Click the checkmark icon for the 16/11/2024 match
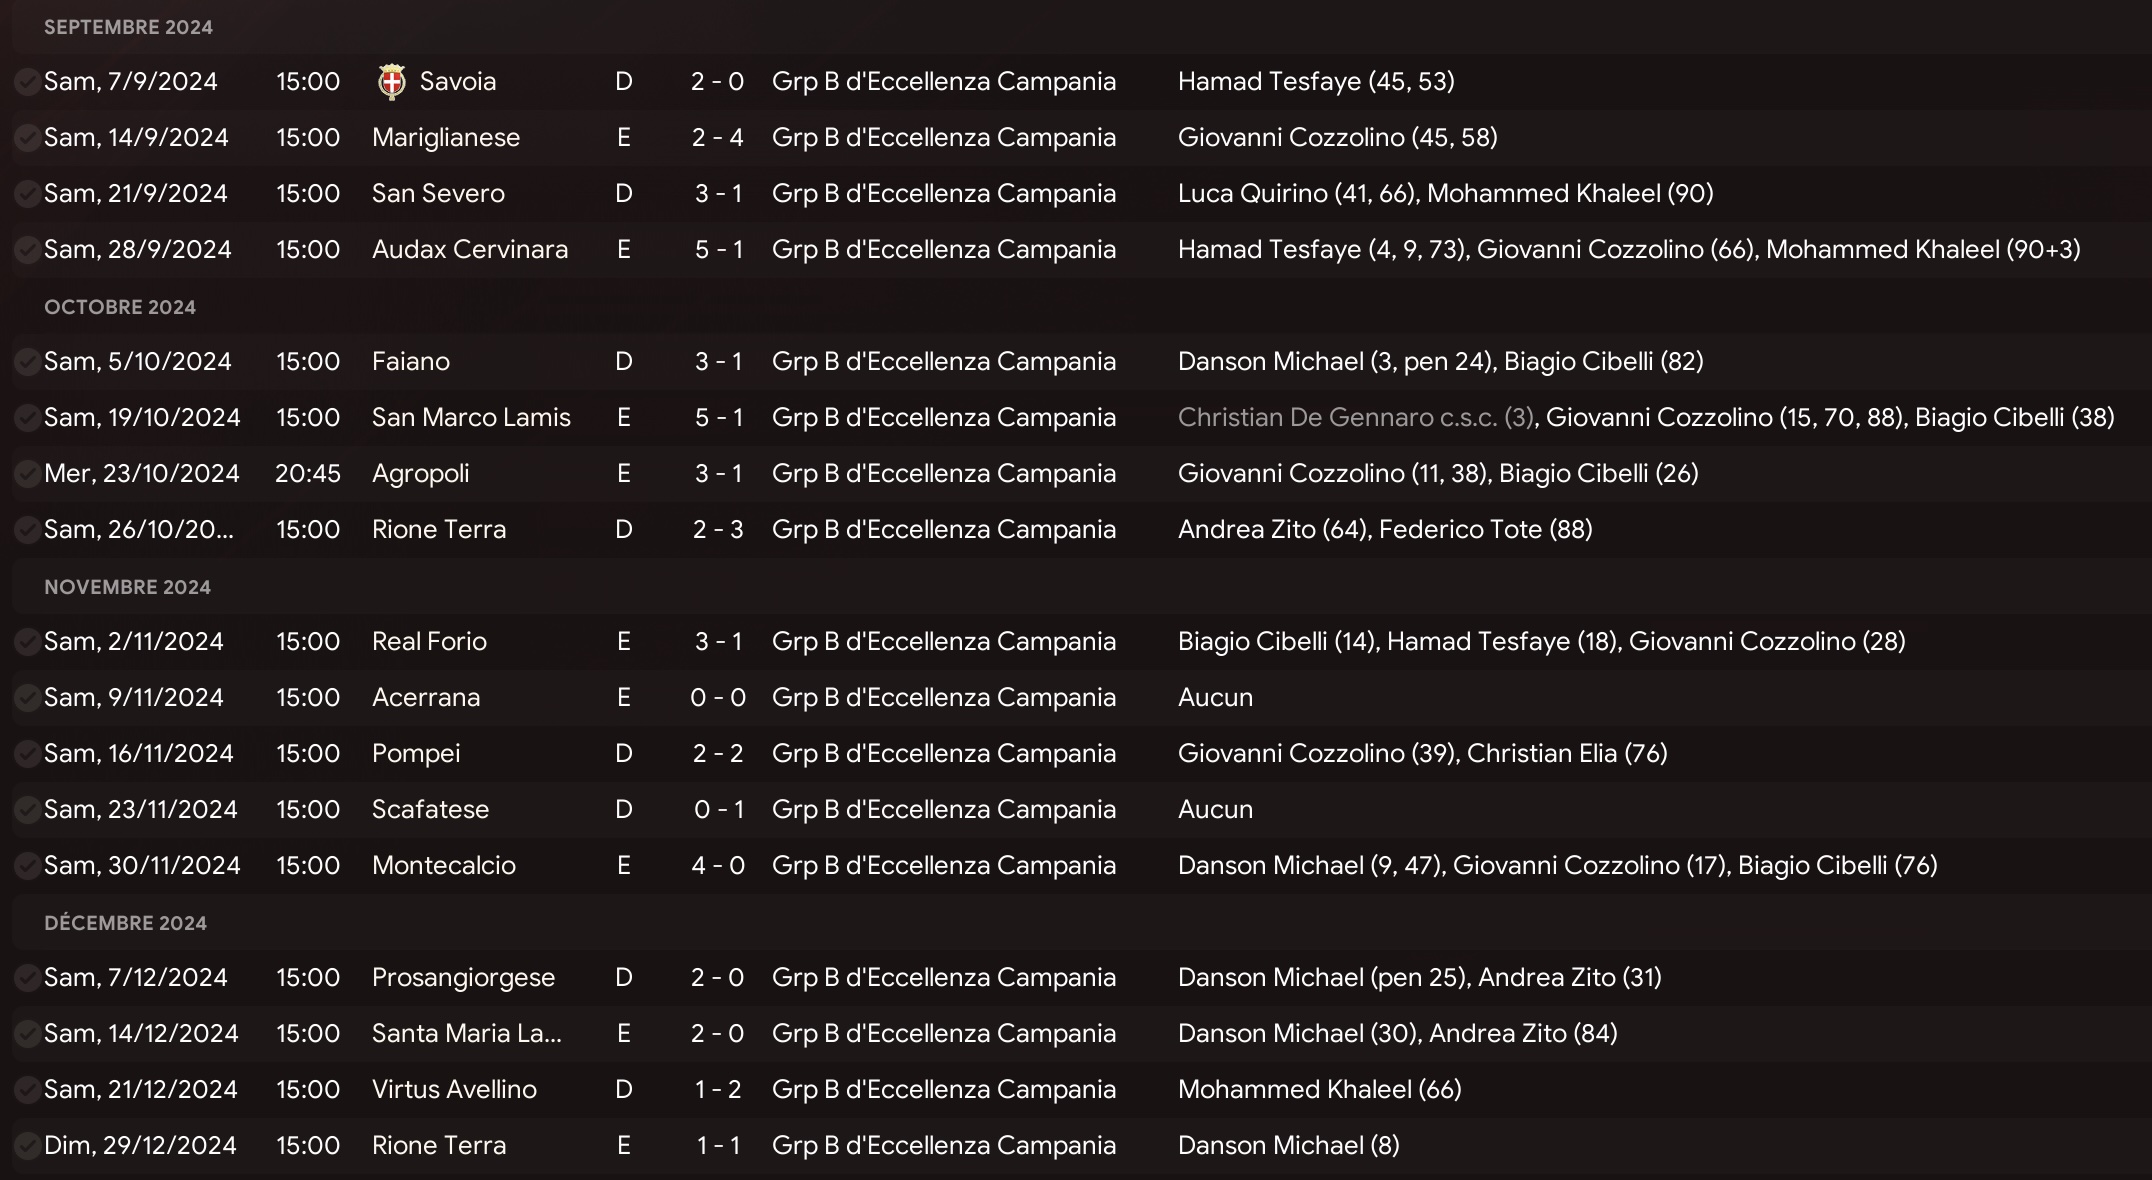The height and width of the screenshot is (1180, 2152). click(x=27, y=754)
